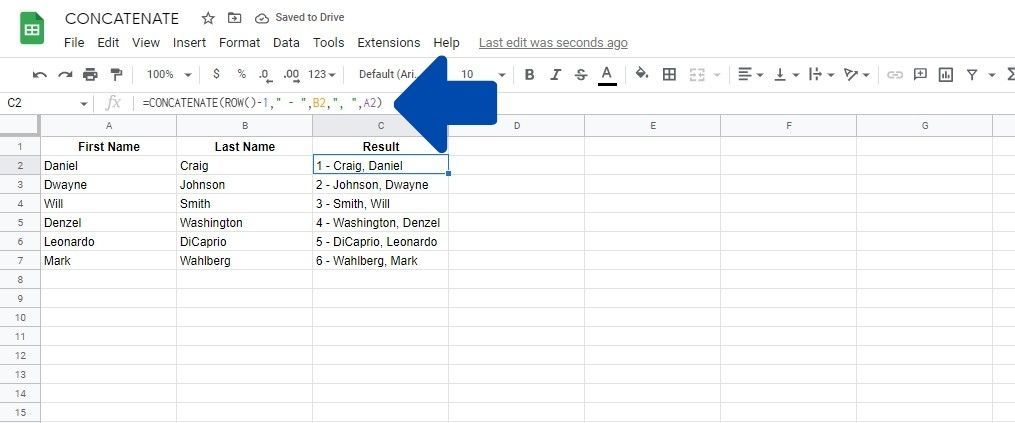
Task: Select cell with First Name header
Action: 109,146
